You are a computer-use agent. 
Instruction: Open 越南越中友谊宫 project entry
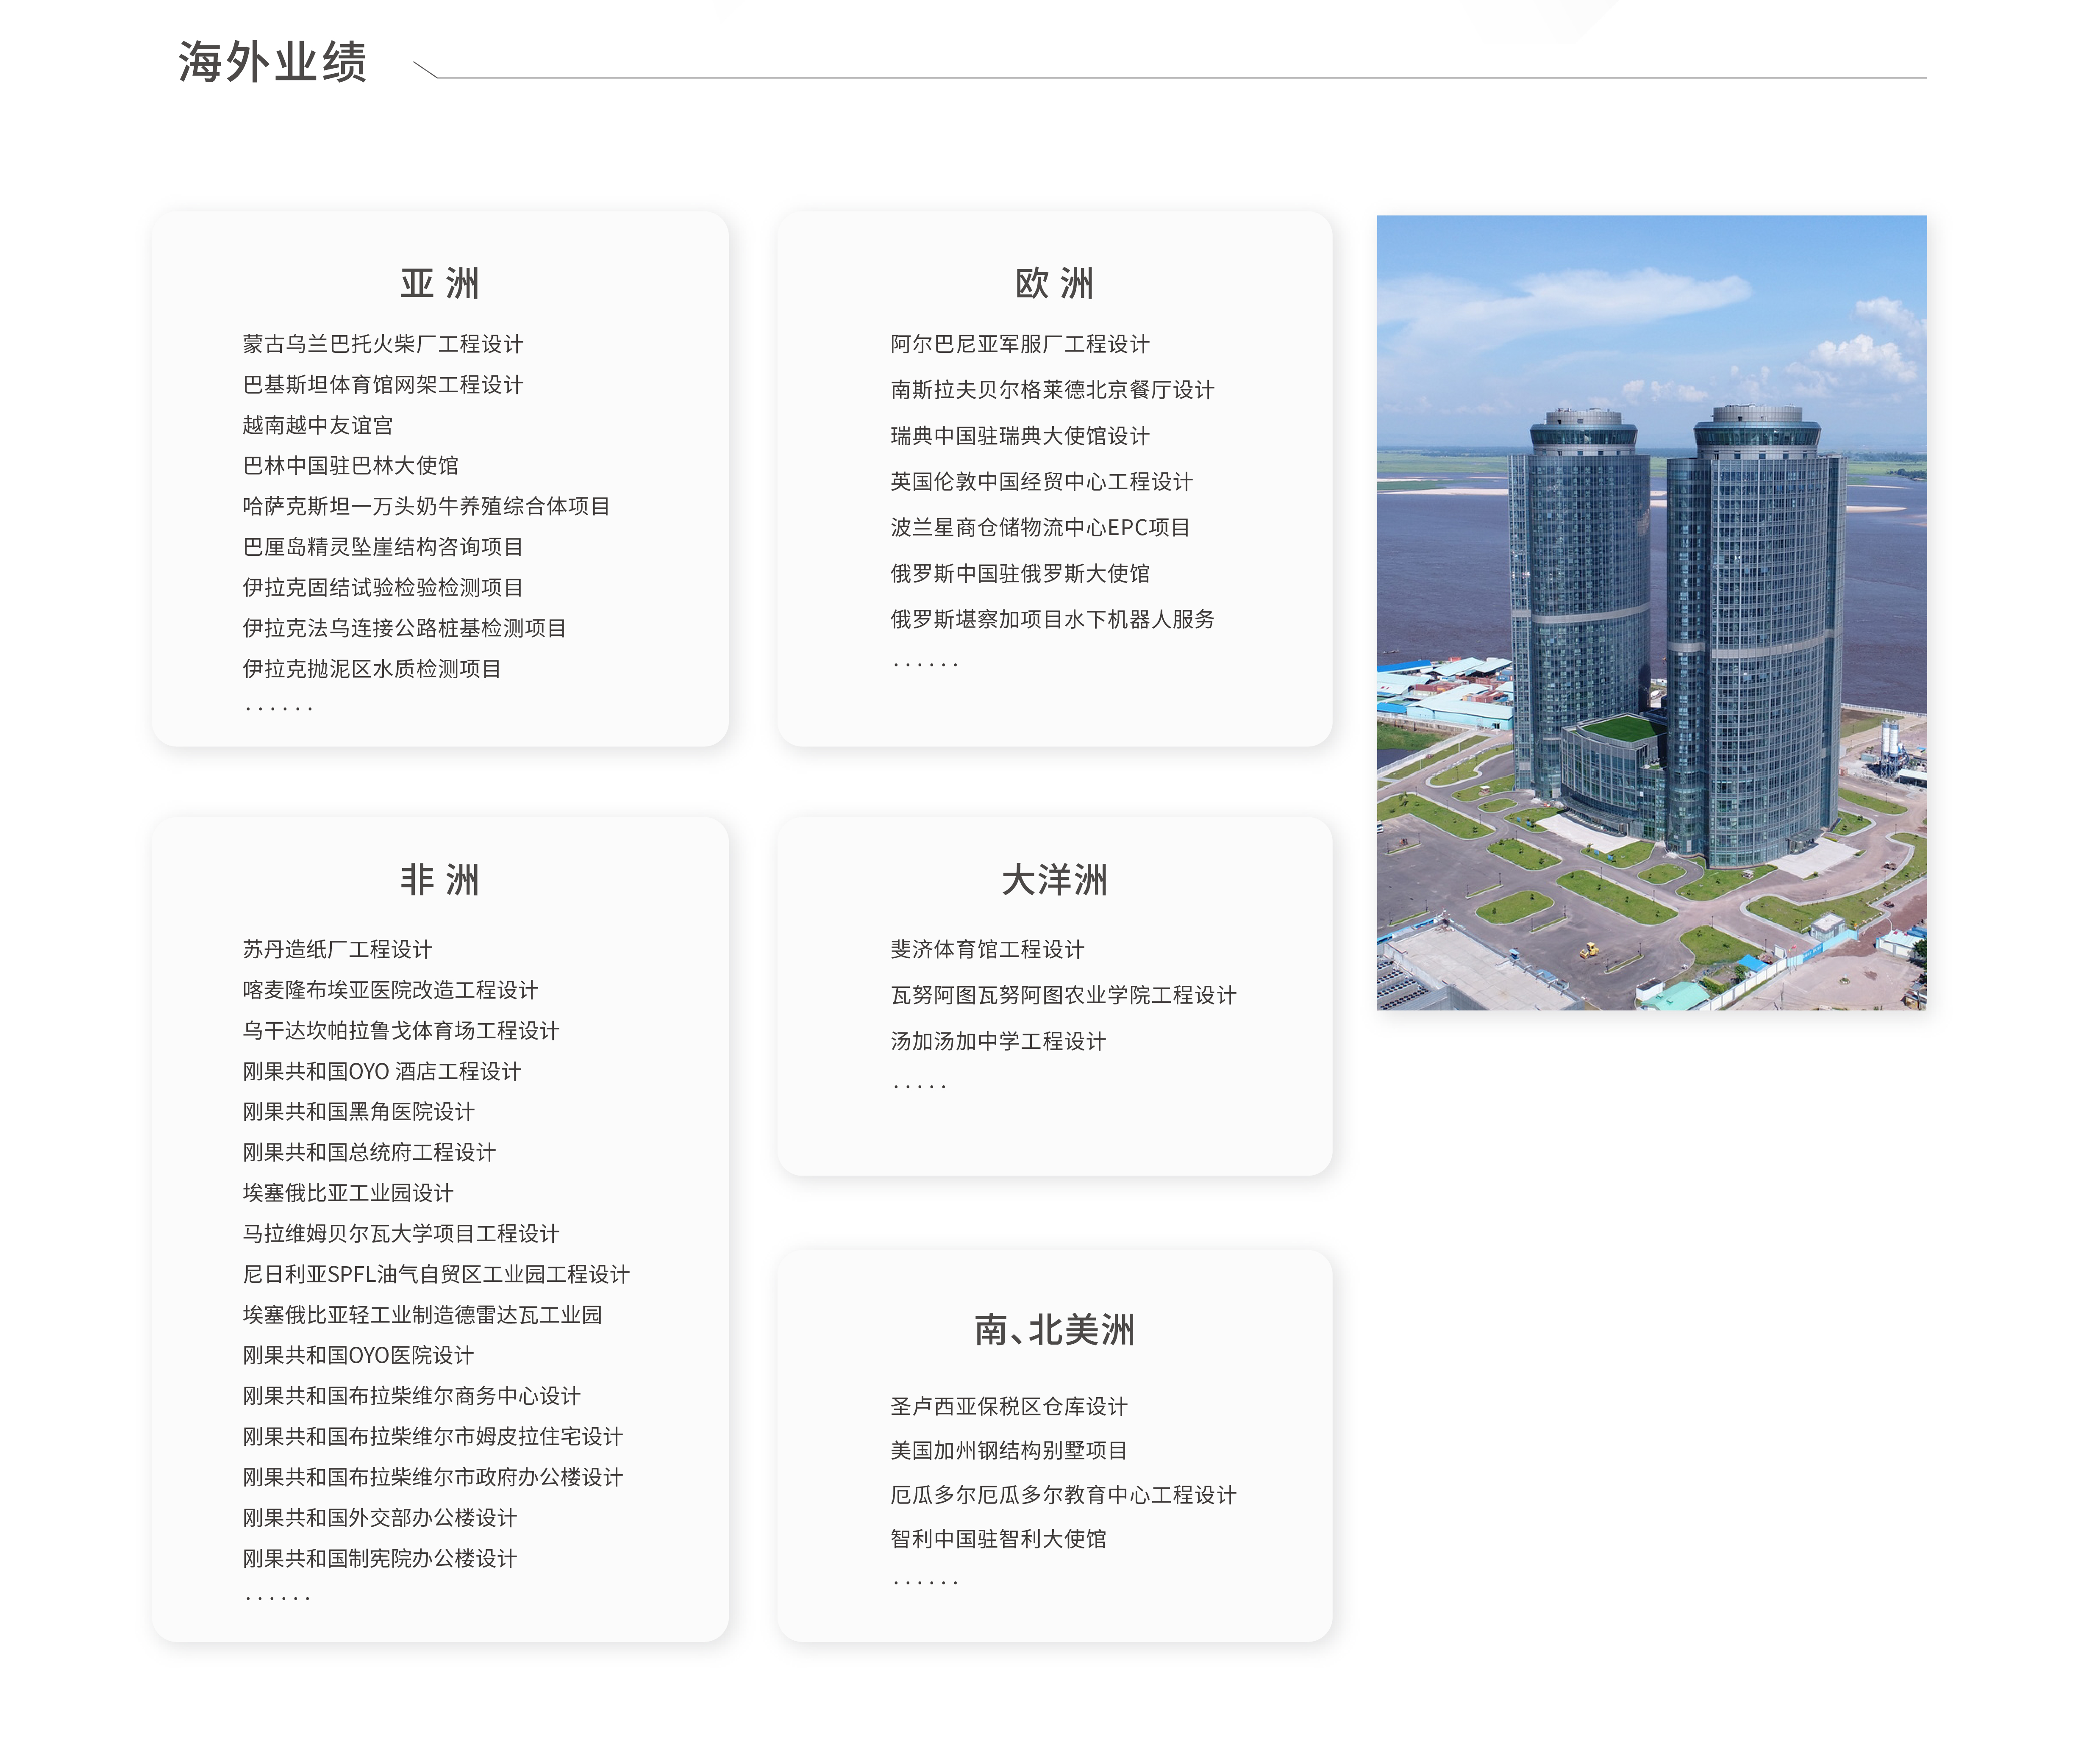(x=317, y=425)
